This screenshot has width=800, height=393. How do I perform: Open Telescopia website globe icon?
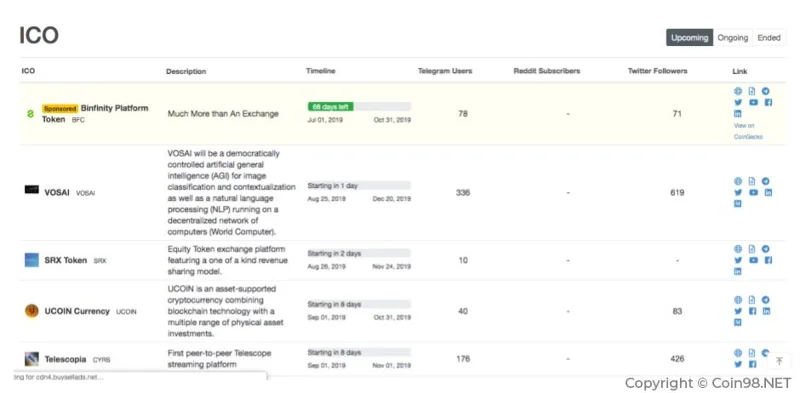[x=738, y=353]
